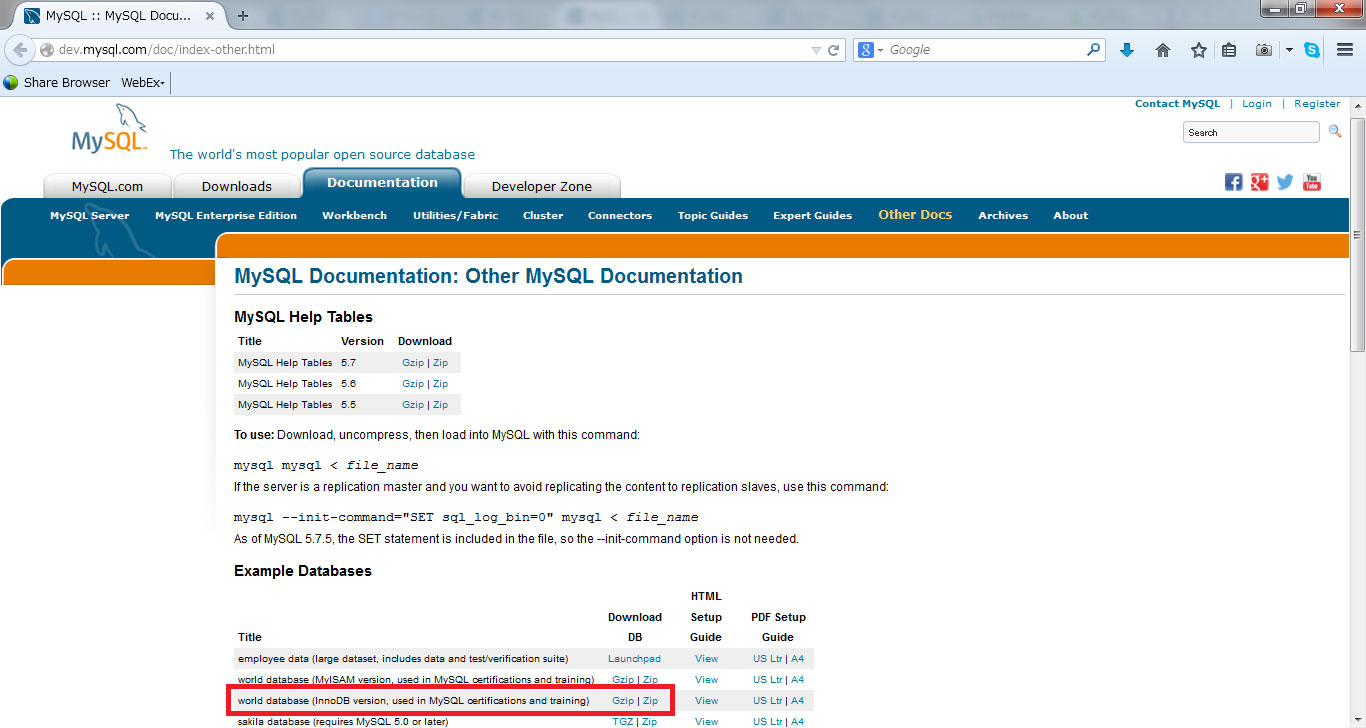Open Connectors nav item
This screenshot has height=728, width=1366.
(x=620, y=215)
